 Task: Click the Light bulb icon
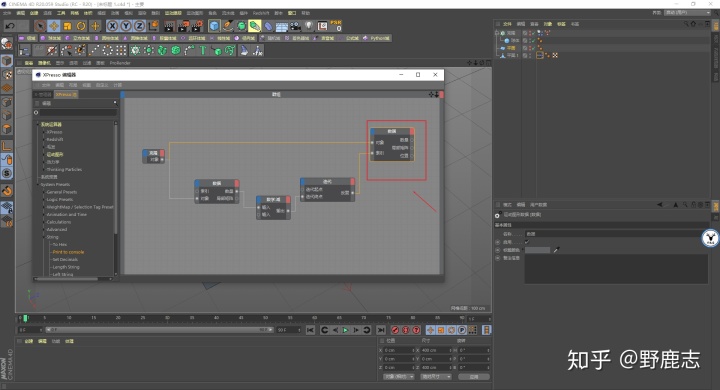309,26
